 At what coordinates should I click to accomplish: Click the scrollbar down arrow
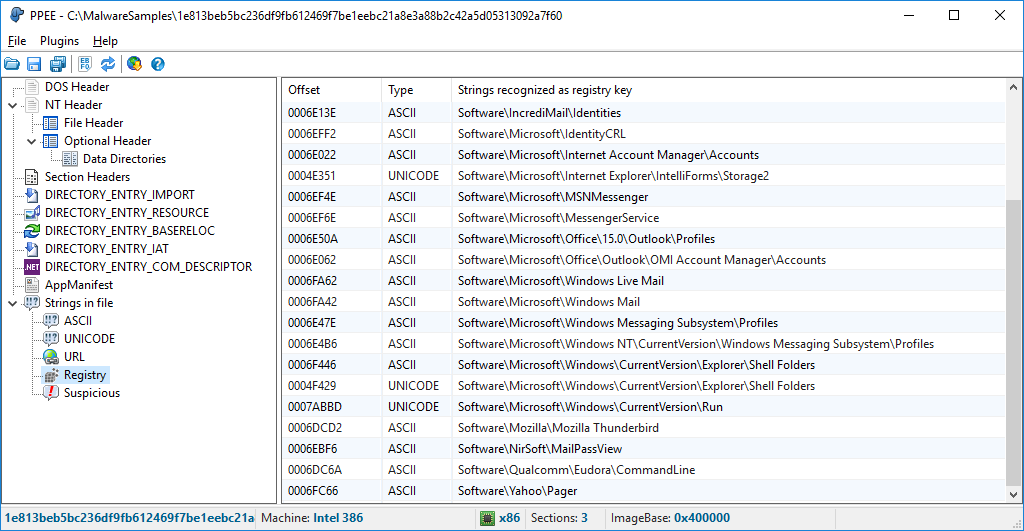point(1014,495)
